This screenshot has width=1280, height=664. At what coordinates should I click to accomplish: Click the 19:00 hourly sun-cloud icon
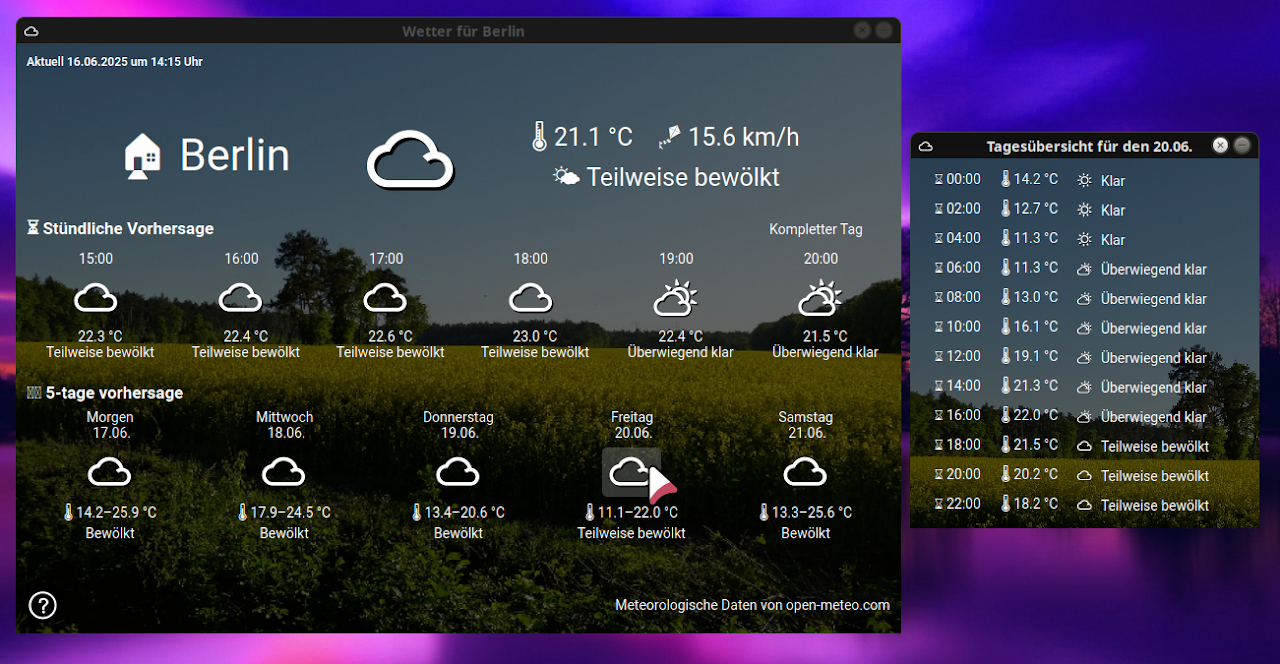(676, 298)
